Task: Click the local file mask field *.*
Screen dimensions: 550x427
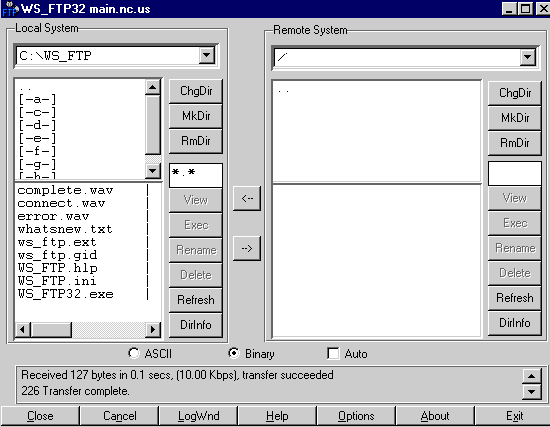Action: tap(196, 174)
